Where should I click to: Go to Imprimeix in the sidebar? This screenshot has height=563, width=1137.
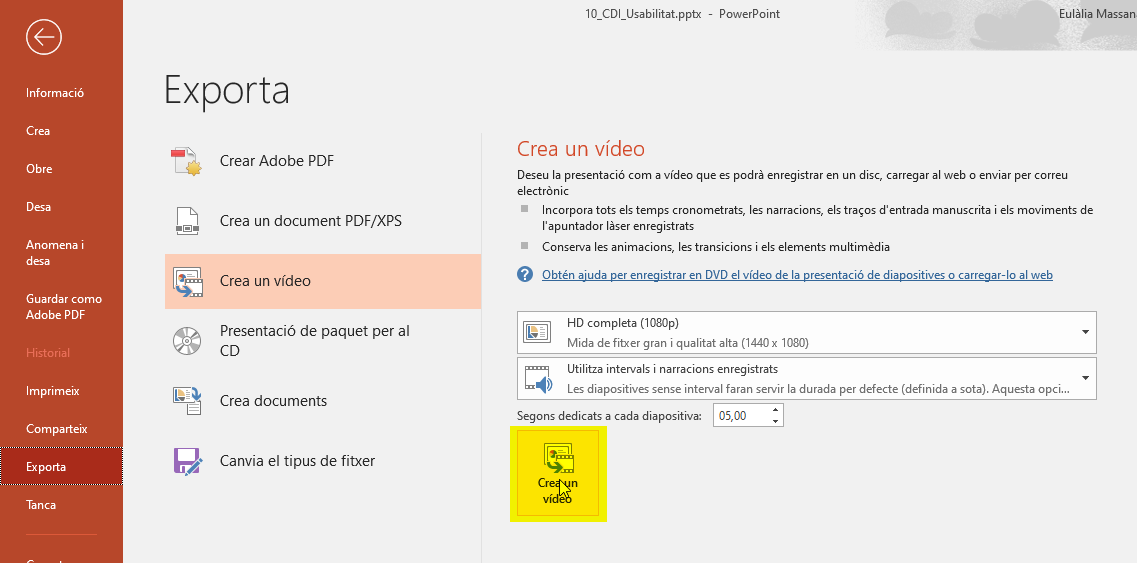point(52,391)
